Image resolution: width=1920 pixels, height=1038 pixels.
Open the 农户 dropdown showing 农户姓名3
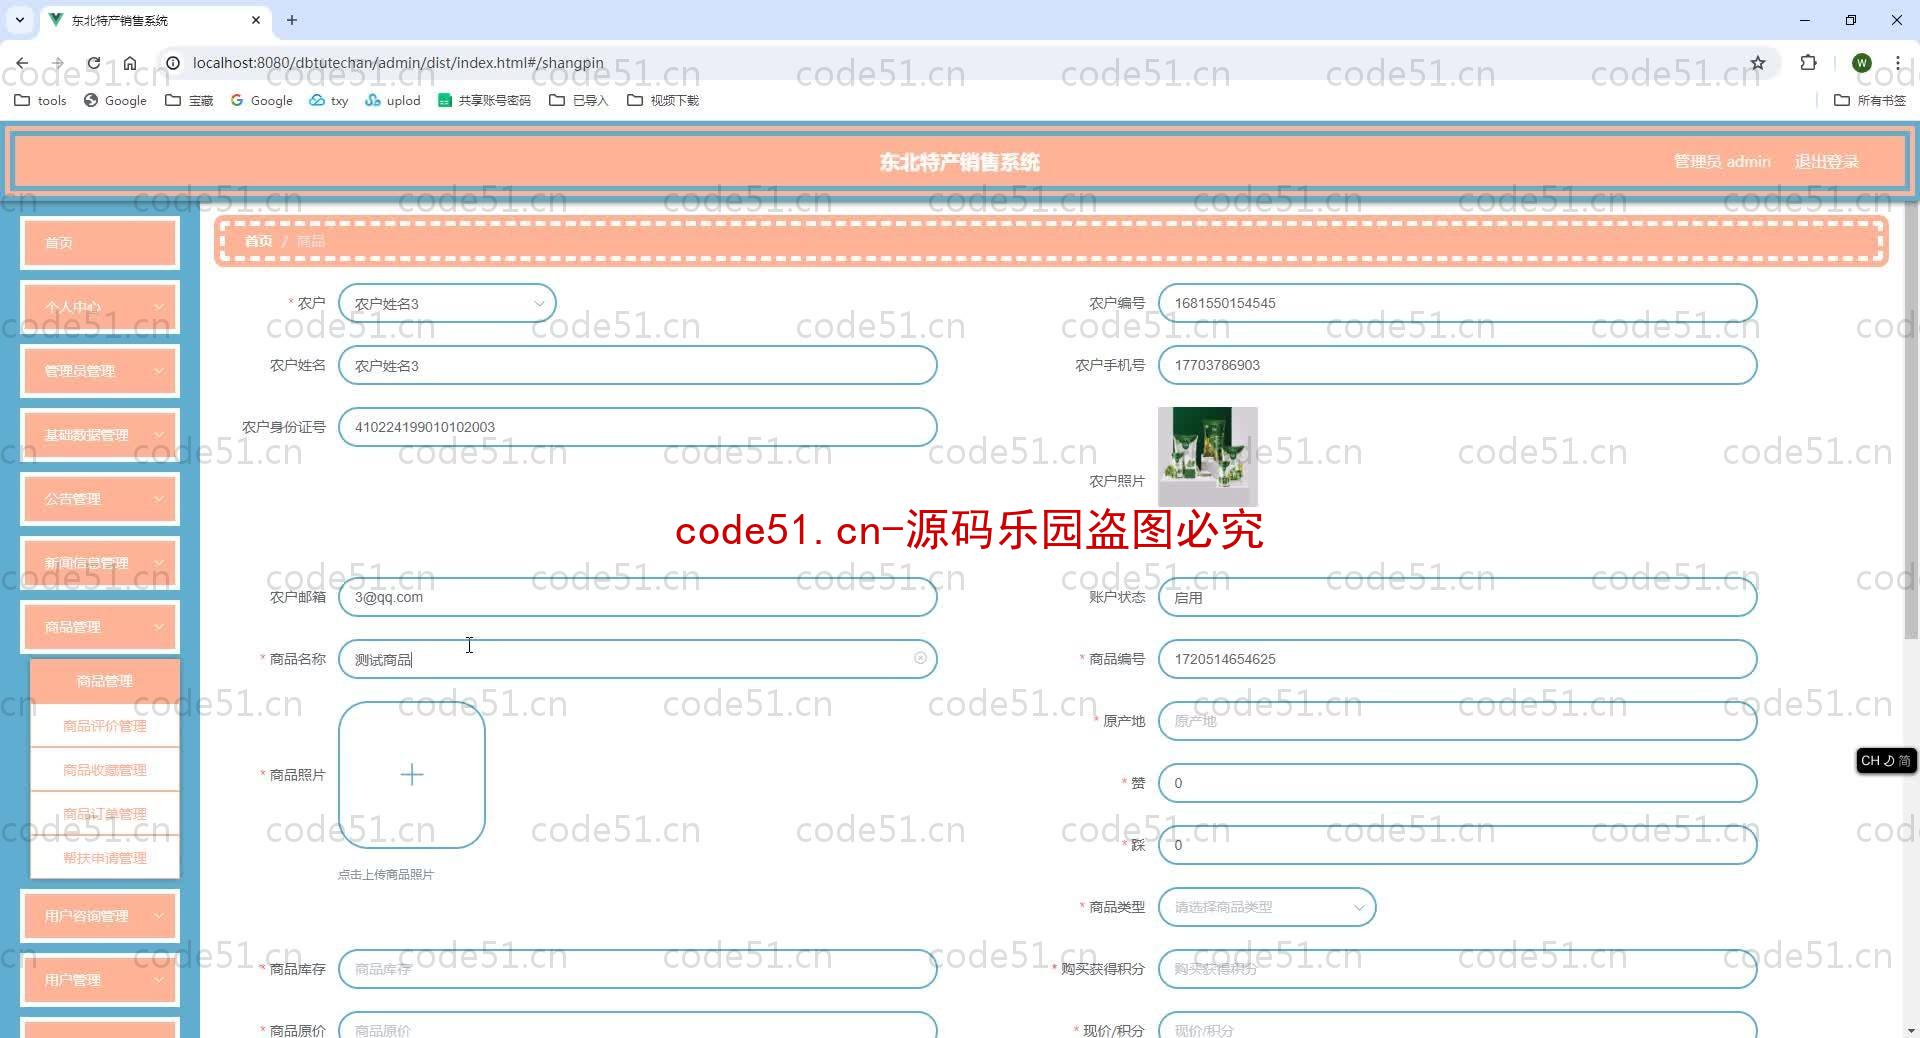447,303
